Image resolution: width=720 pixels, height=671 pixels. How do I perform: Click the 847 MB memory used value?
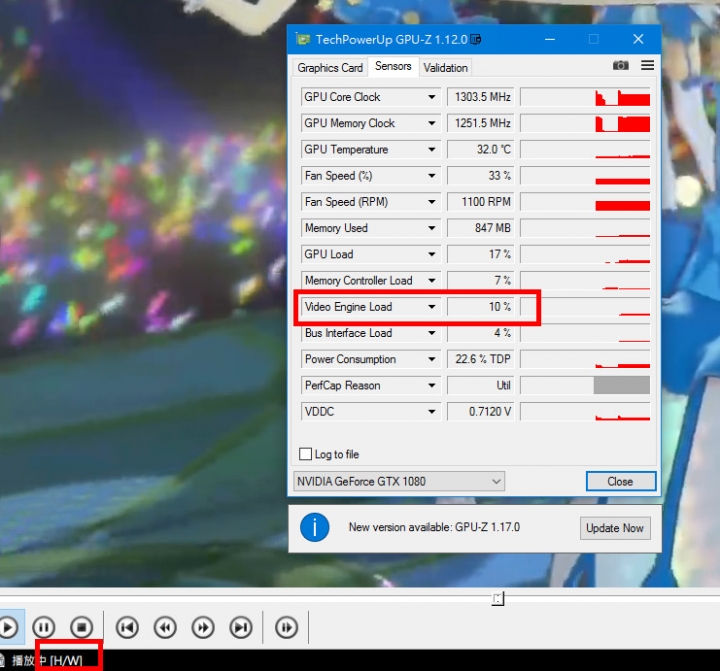[x=480, y=228]
